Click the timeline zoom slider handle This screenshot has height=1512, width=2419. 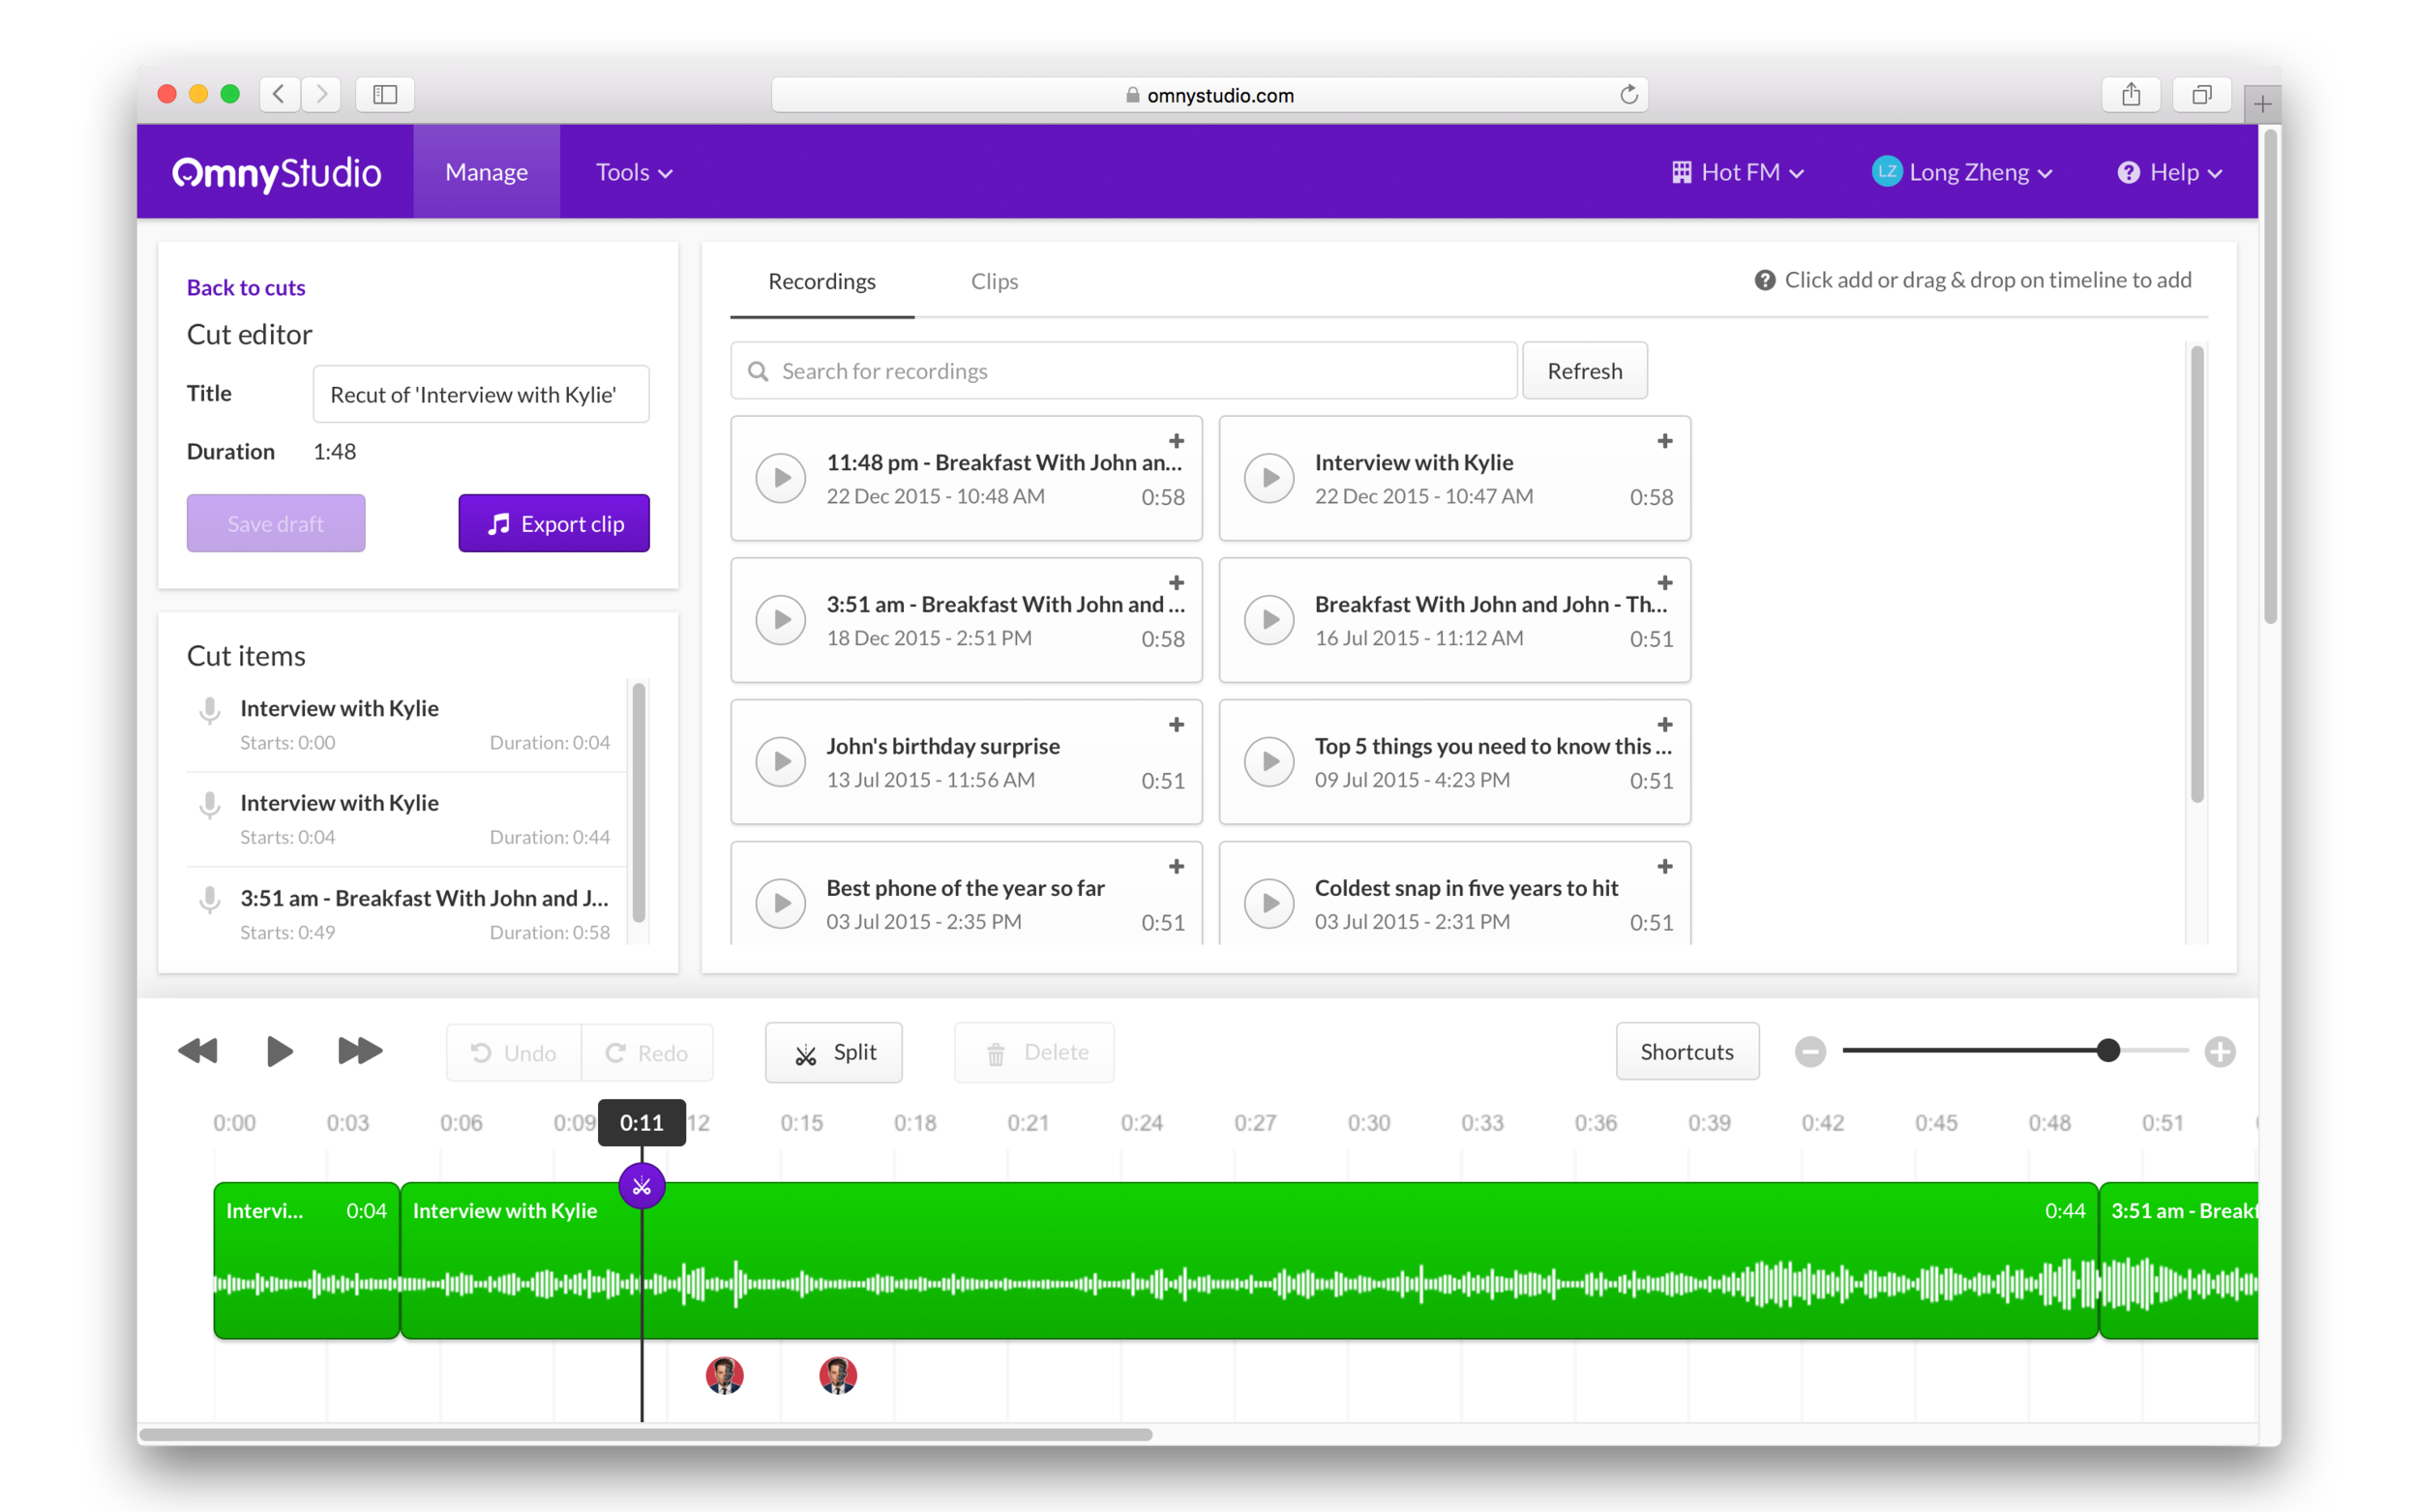tap(2108, 1051)
